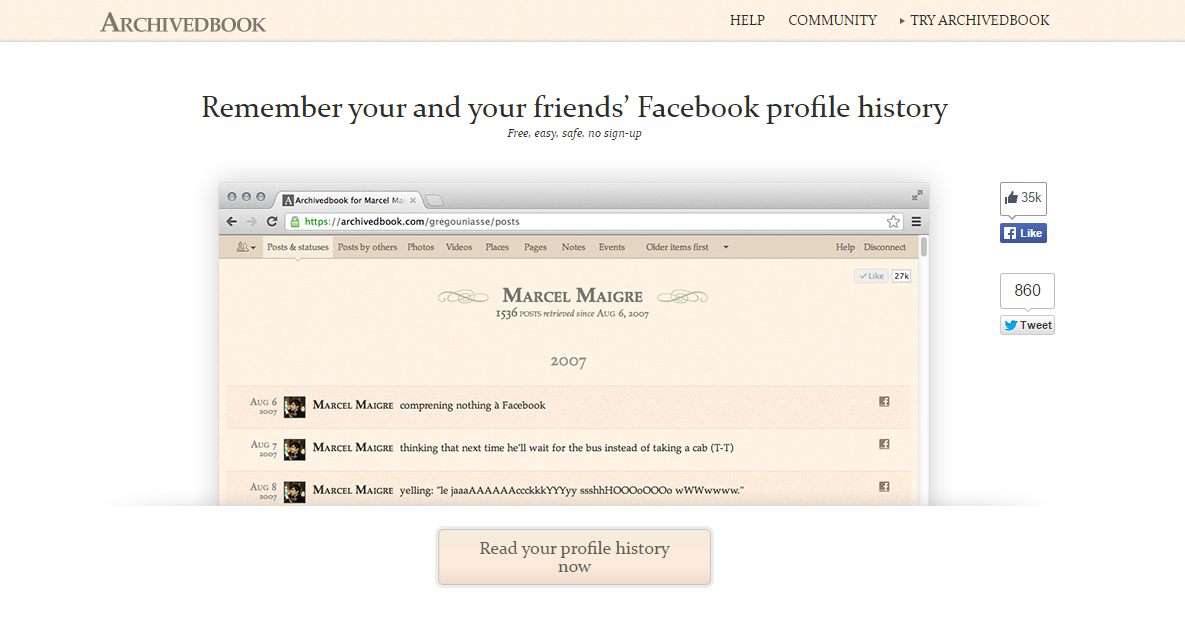
Task: Select the Pages tab
Action: [x=535, y=247]
